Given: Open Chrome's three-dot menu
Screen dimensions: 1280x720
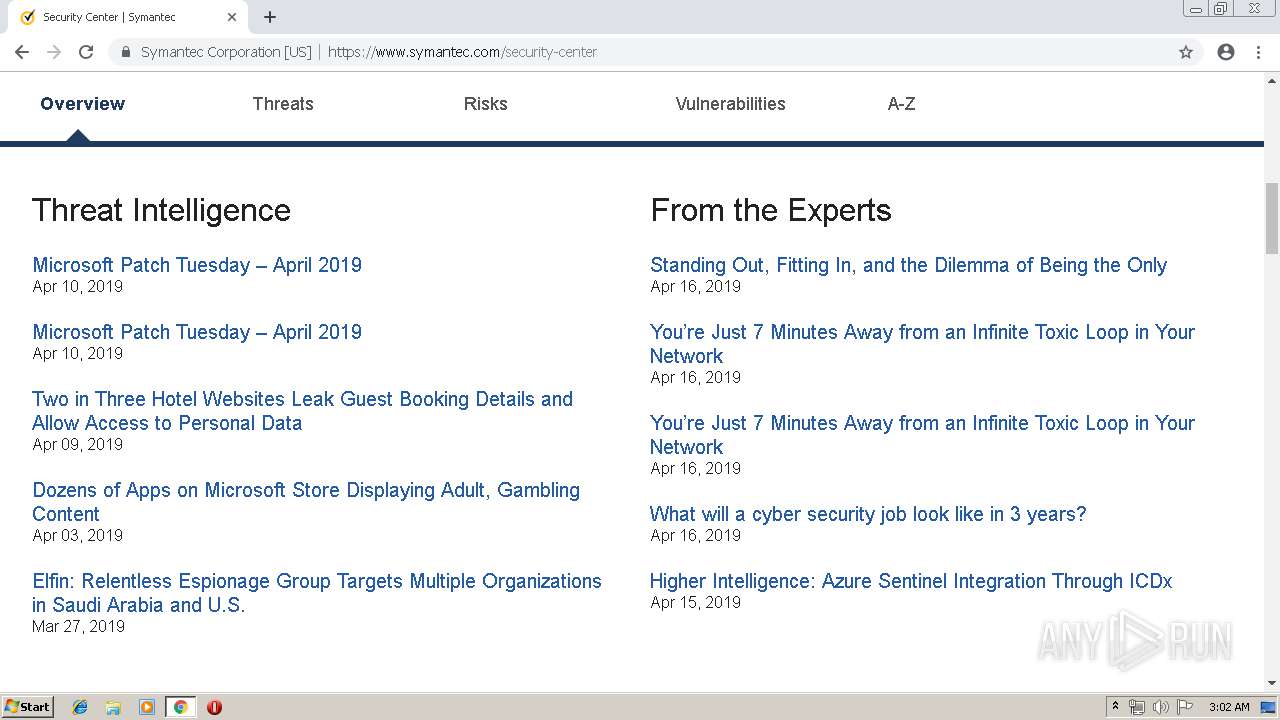Looking at the screenshot, I should (1258, 52).
